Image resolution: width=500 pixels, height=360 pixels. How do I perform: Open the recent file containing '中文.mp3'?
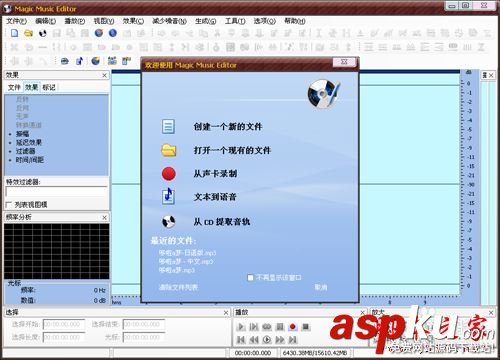click(x=186, y=261)
